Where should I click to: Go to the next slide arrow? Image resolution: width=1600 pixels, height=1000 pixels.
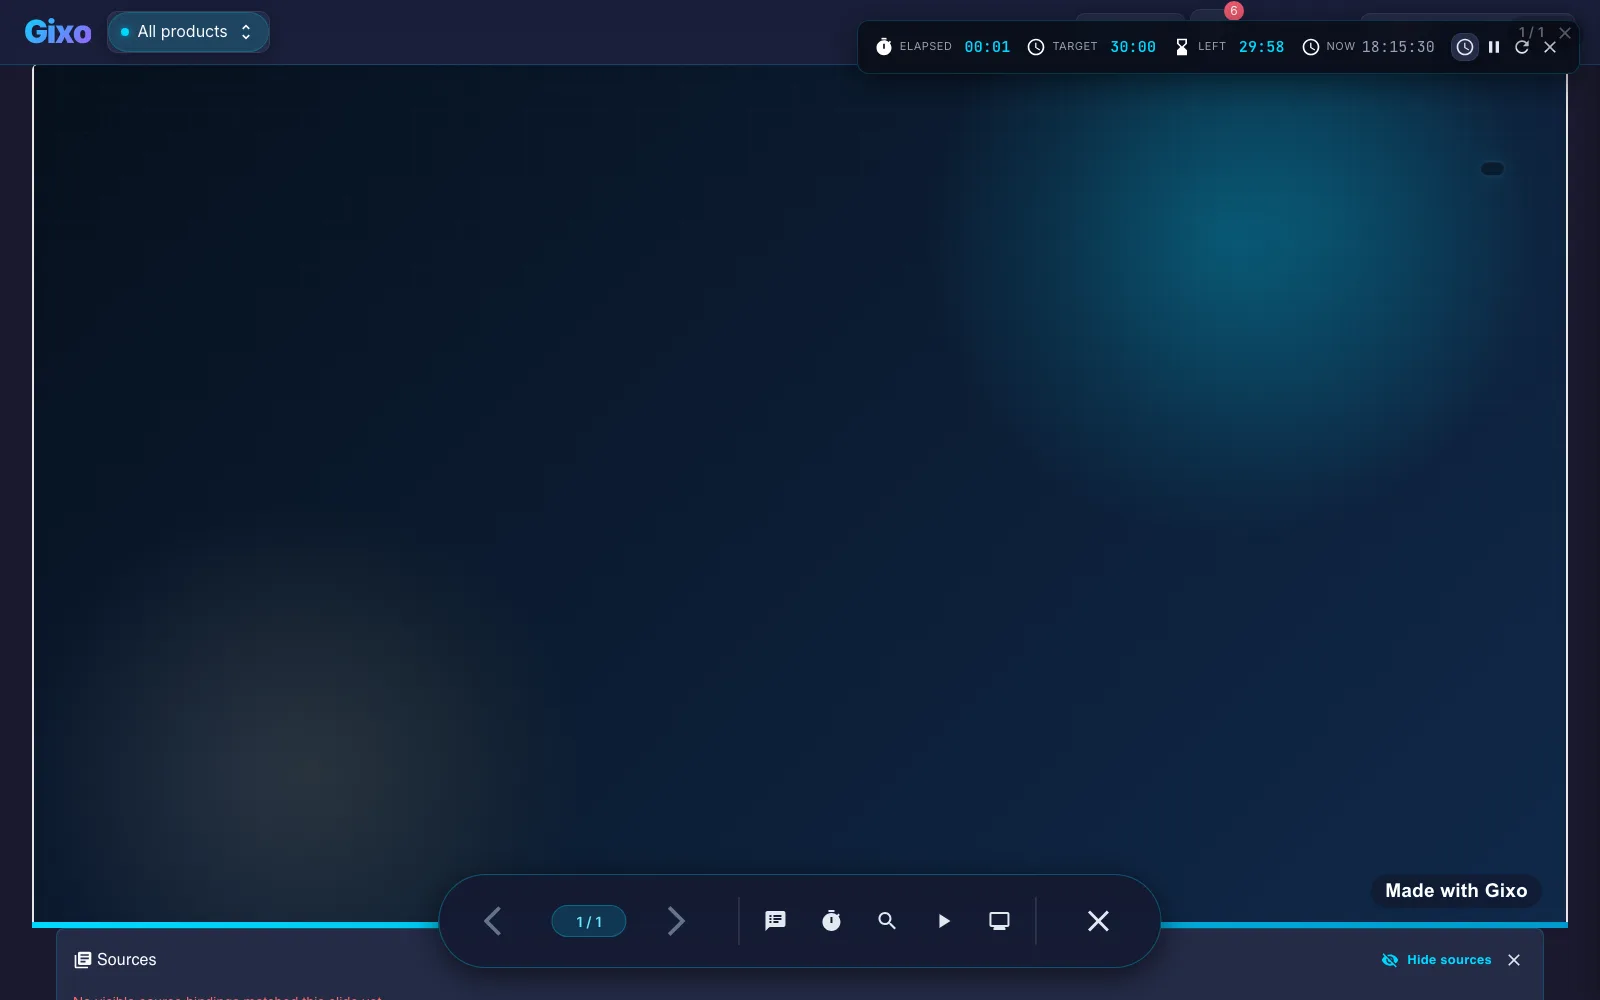tap(676, 921)
